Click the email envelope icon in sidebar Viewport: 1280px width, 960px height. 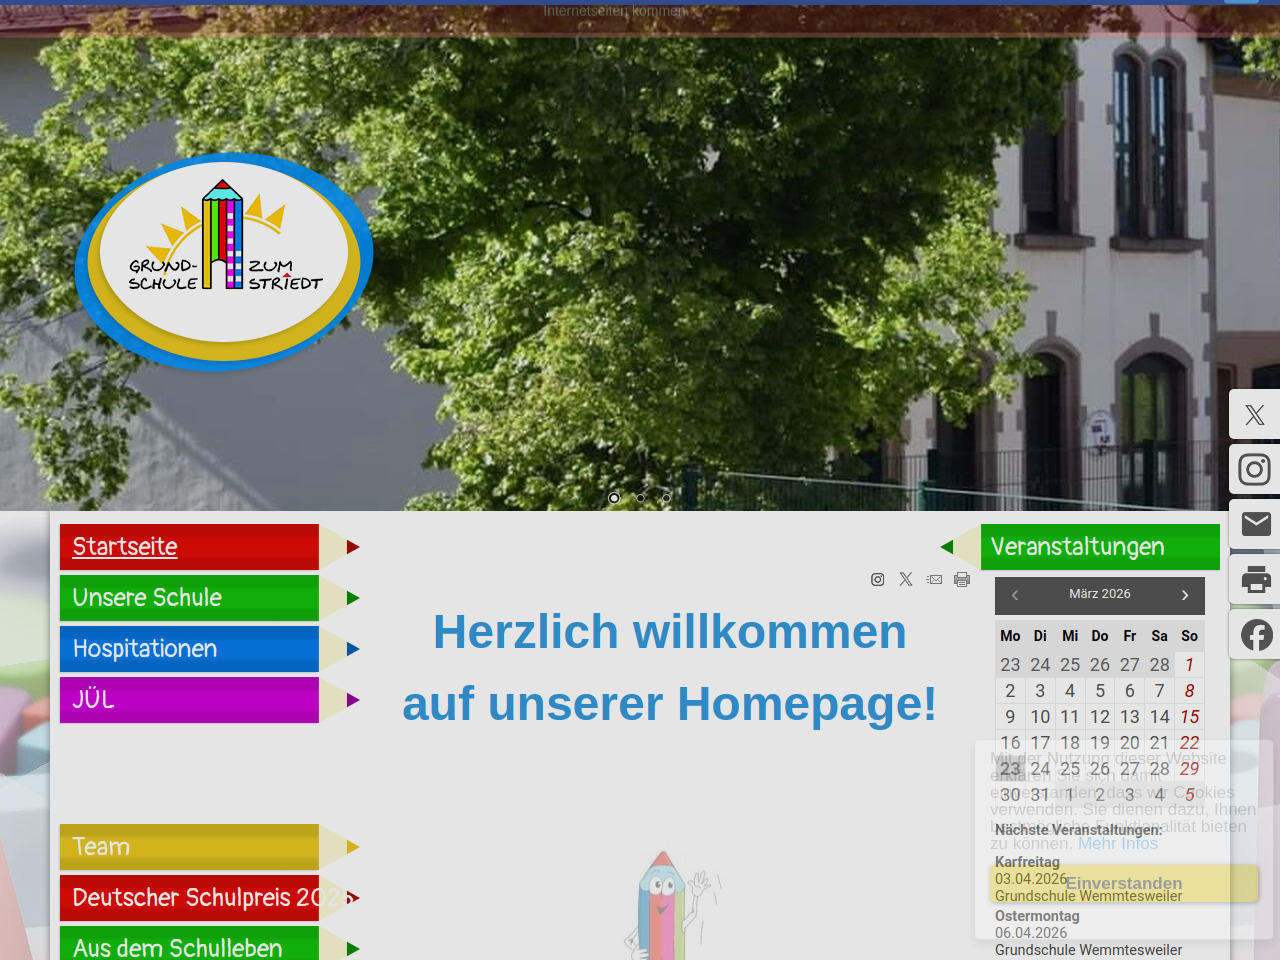[1255, 523]
